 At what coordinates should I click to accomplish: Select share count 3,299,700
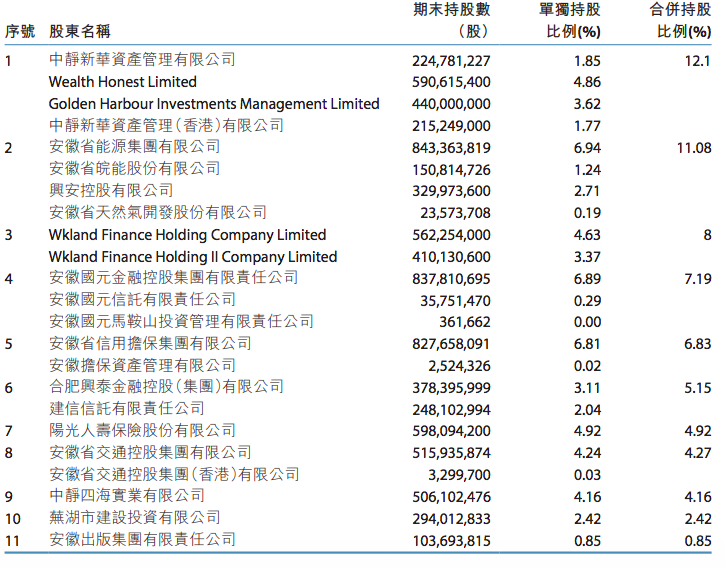tap(459, 475)
